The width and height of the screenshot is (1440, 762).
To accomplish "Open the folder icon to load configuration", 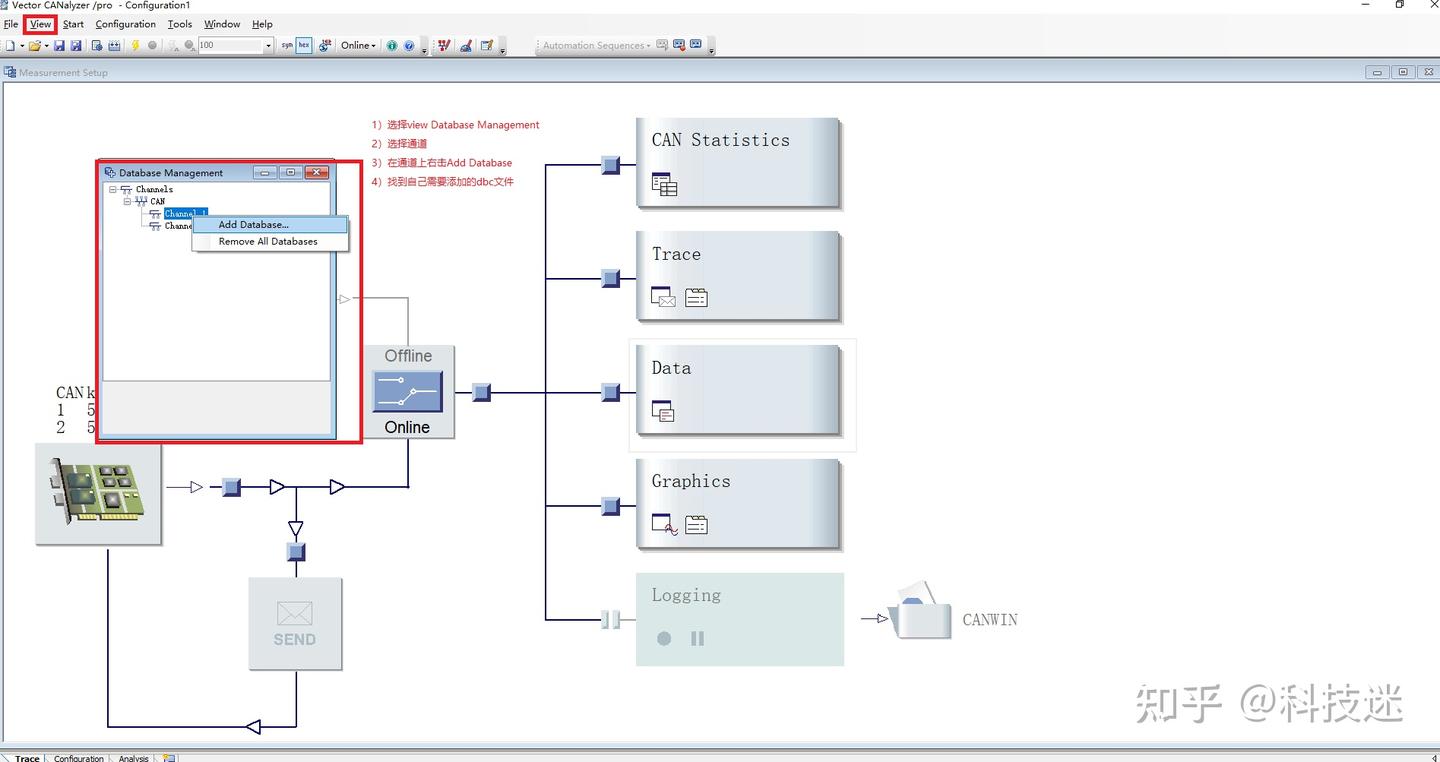I will 35,45.
